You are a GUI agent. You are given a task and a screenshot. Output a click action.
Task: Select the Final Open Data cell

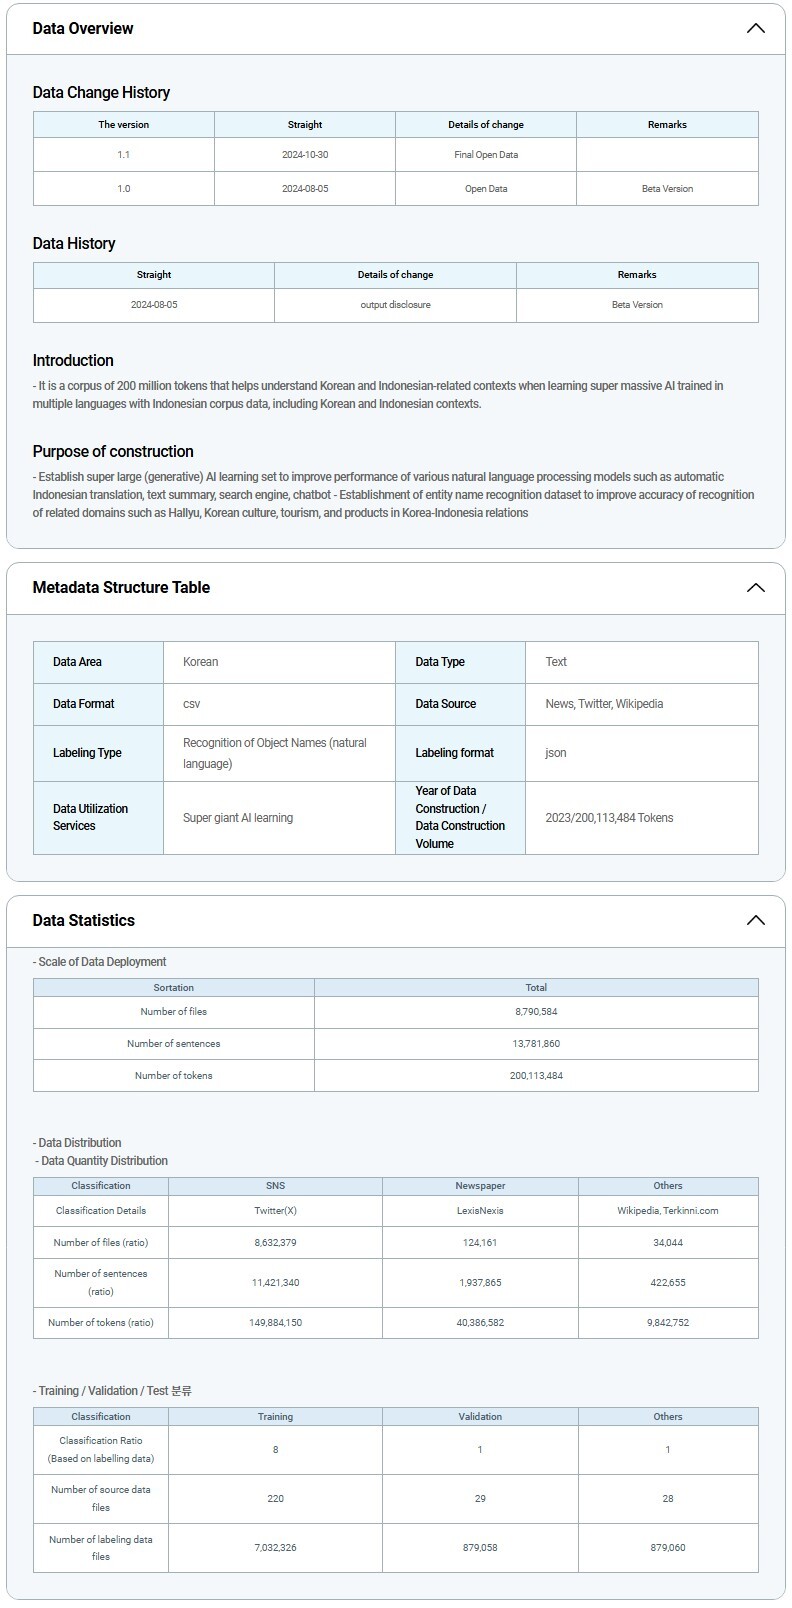(x=486, y=155)
